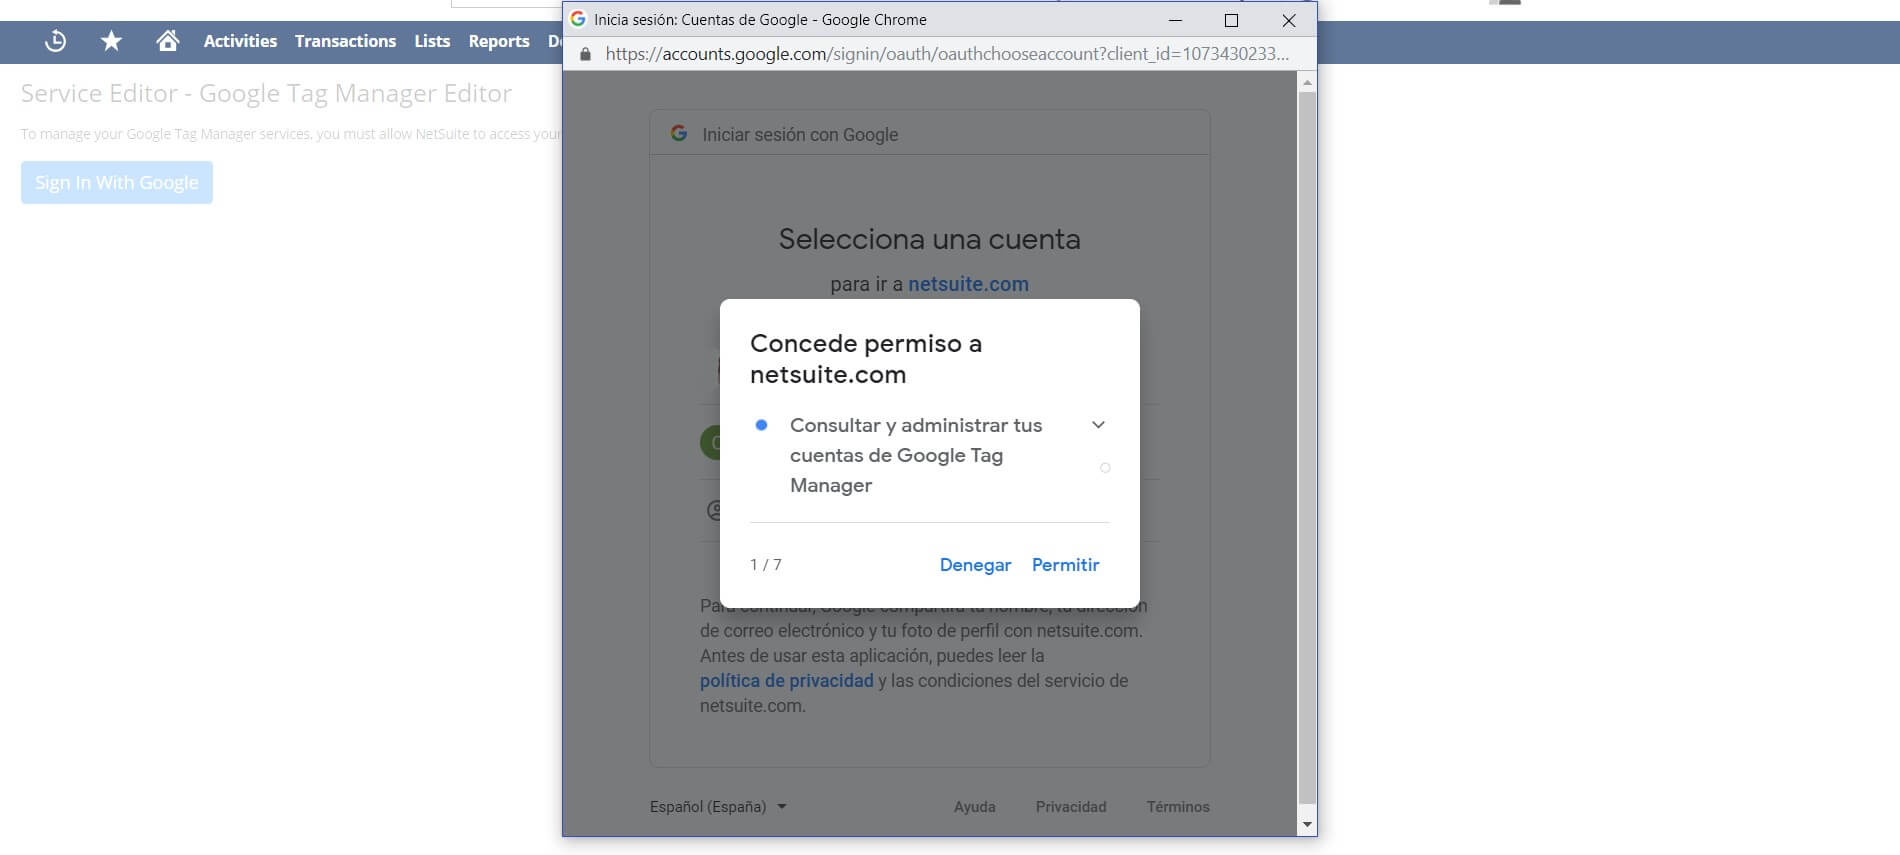Click the popup scrollbar down arrow

click(1307, 825)
